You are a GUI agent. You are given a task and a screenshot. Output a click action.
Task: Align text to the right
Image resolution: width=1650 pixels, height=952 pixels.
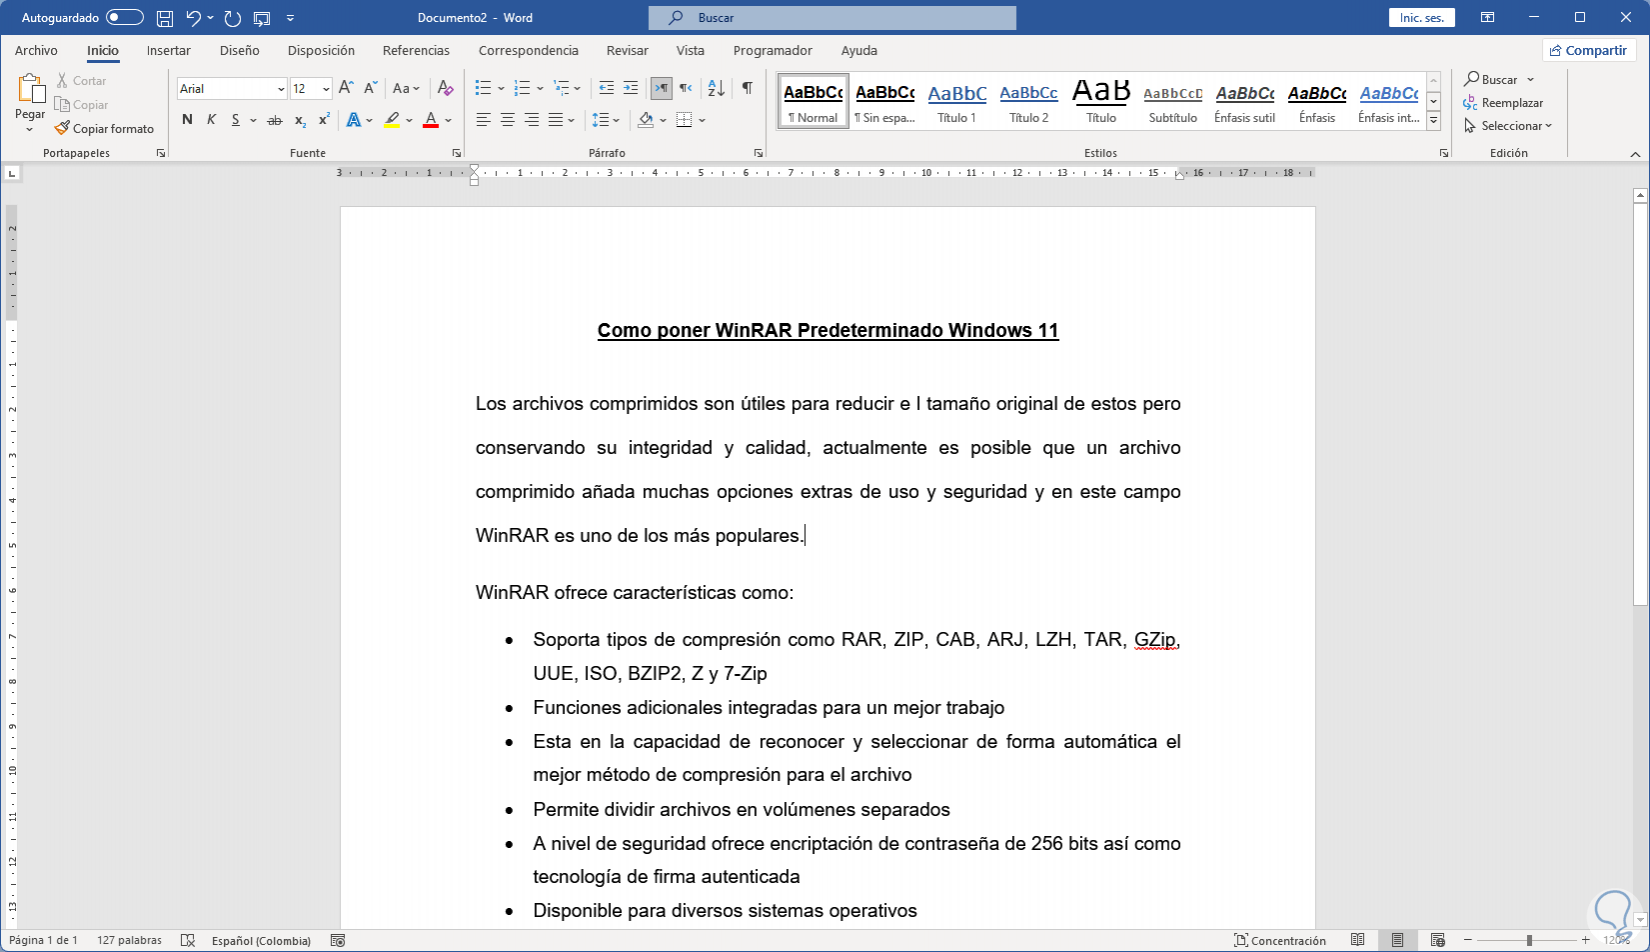coord(531,120)
